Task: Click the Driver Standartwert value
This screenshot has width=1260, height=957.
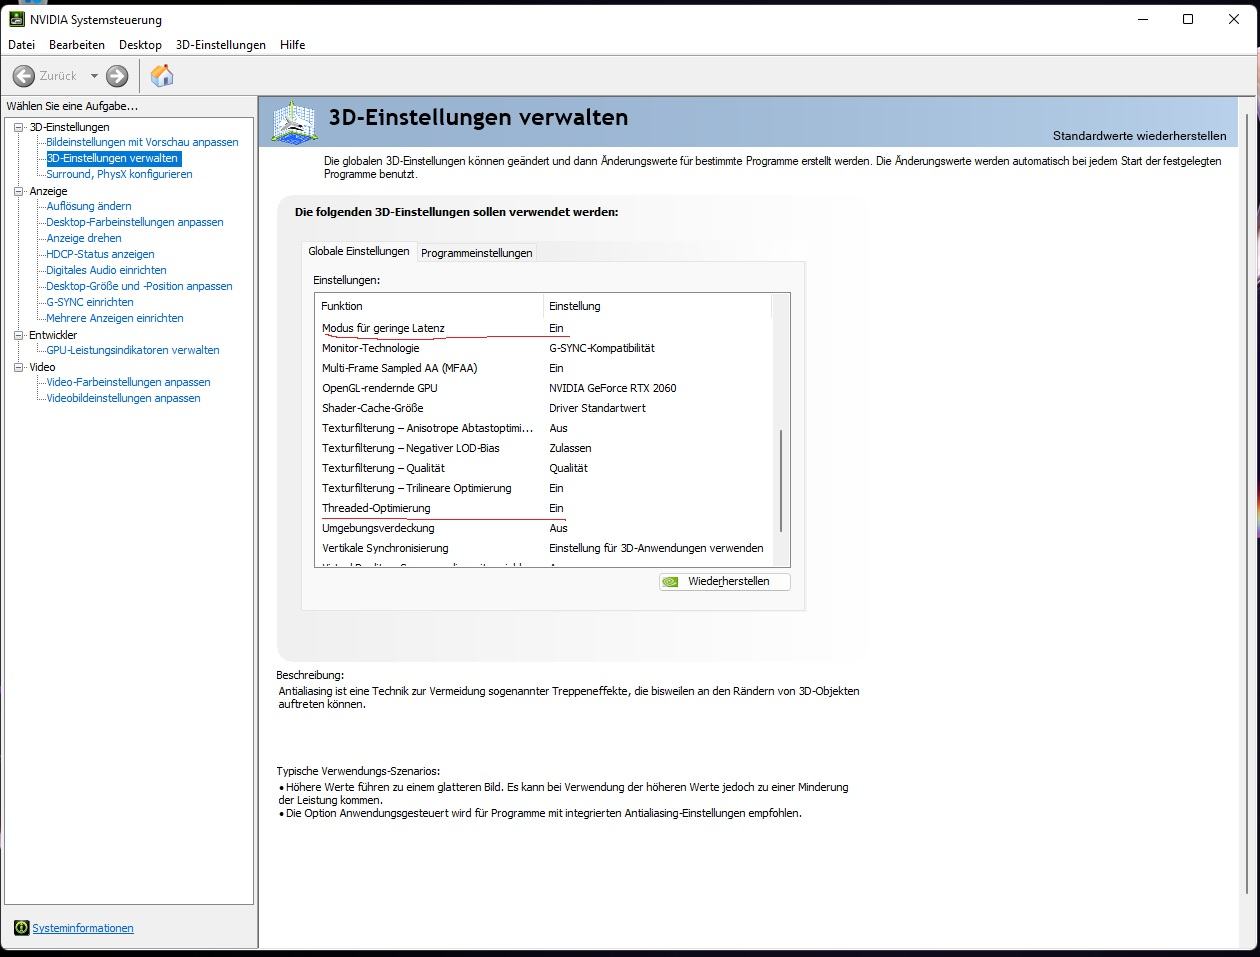Action: (598, 408)
